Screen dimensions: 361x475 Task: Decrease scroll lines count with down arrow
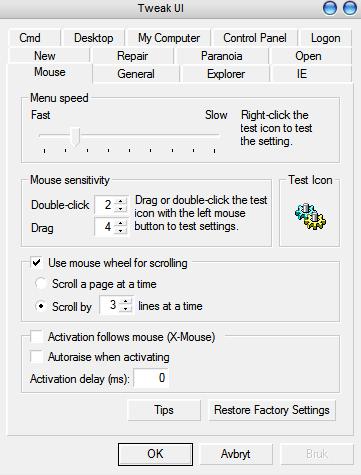pyautogui.click(x=126, y=309)
